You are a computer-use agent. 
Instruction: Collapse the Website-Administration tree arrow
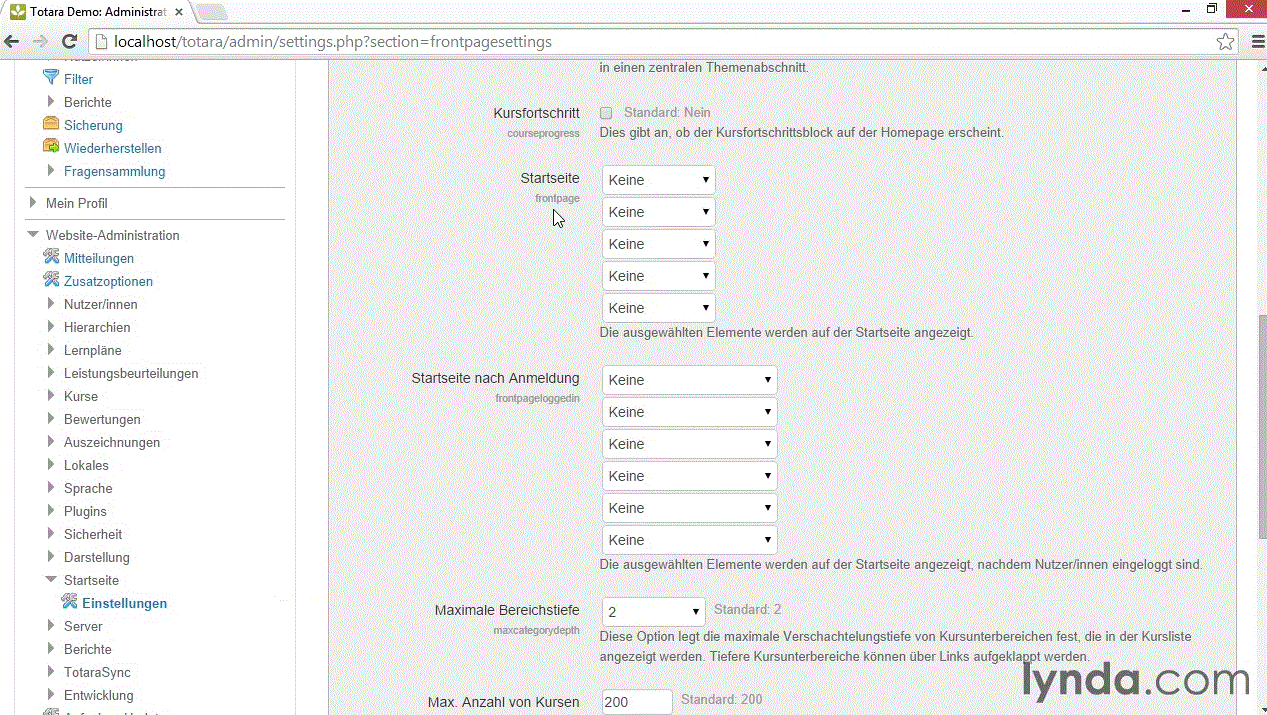(33, 235)
